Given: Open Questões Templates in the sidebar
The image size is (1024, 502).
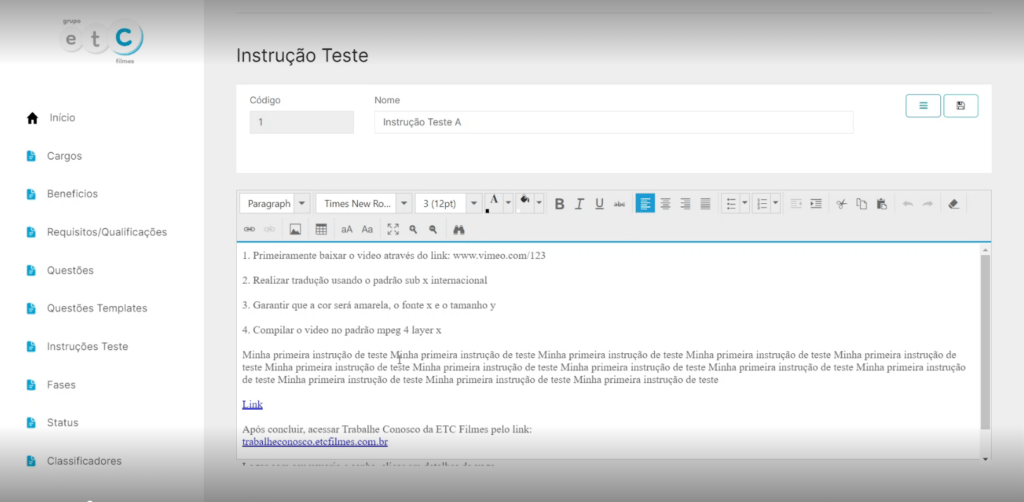Looking at the screenshot, I should (97, 308).
